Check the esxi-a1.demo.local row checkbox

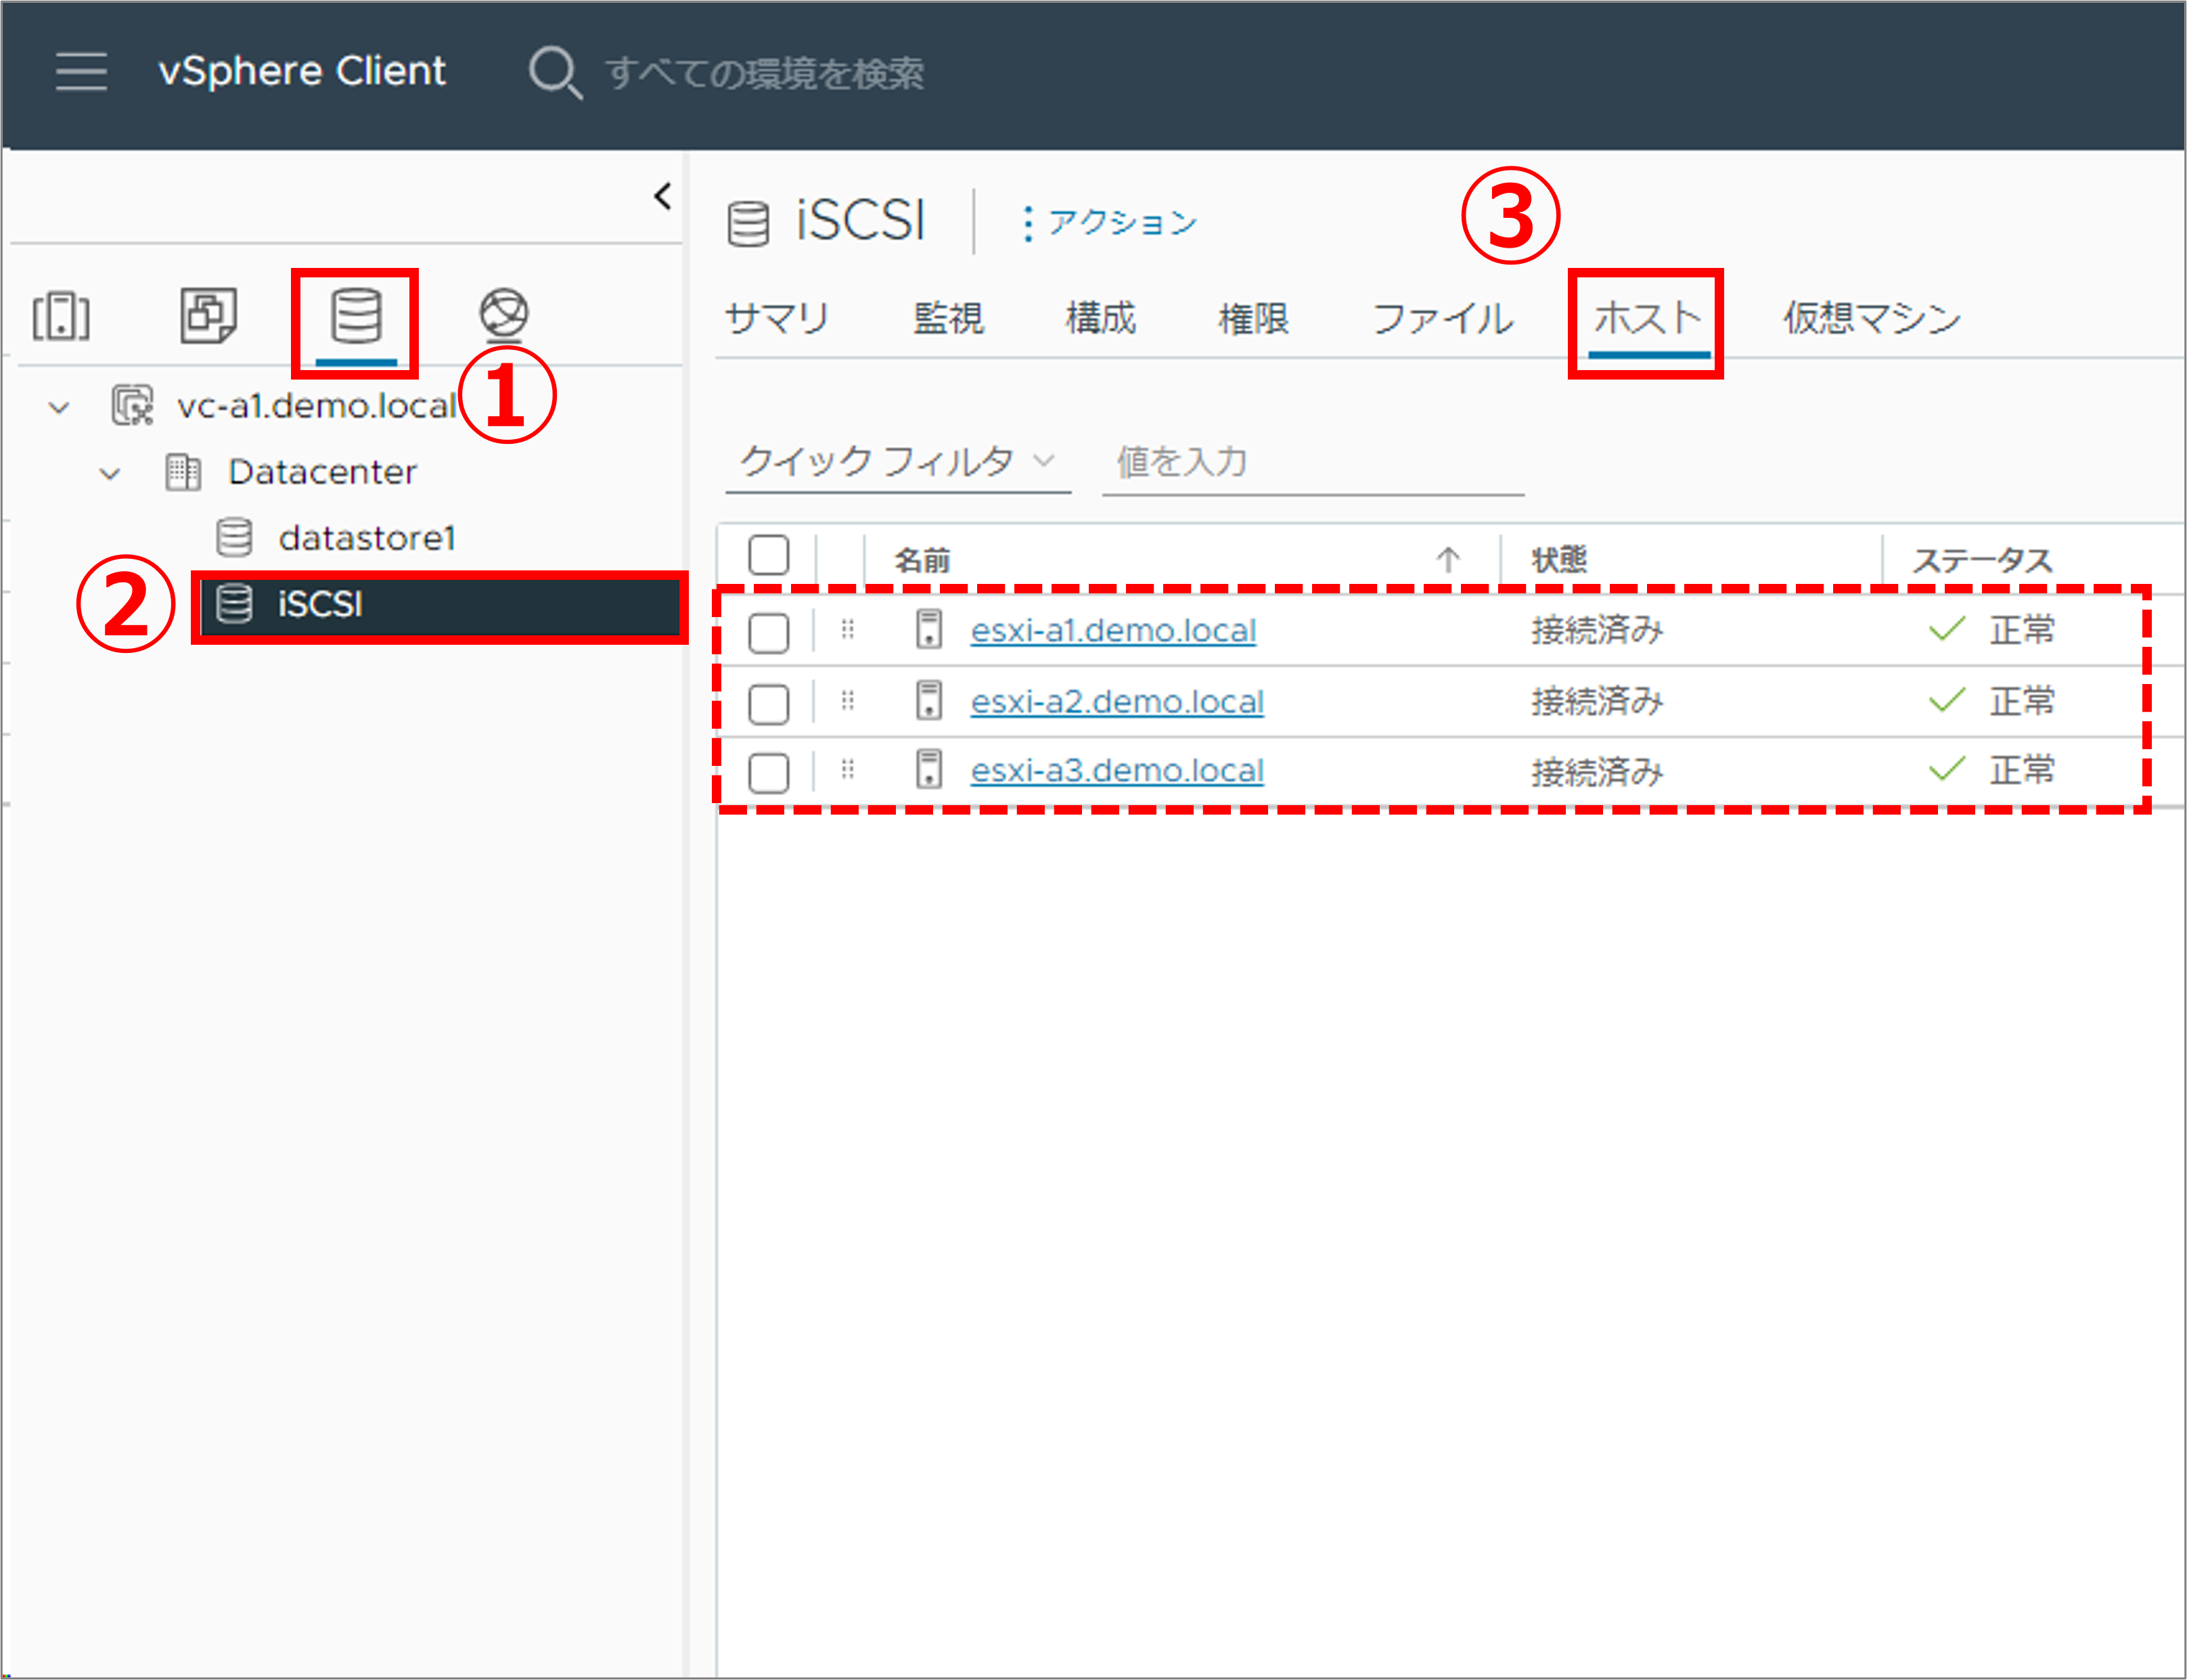pyautogui.click(x=769, y=632)
